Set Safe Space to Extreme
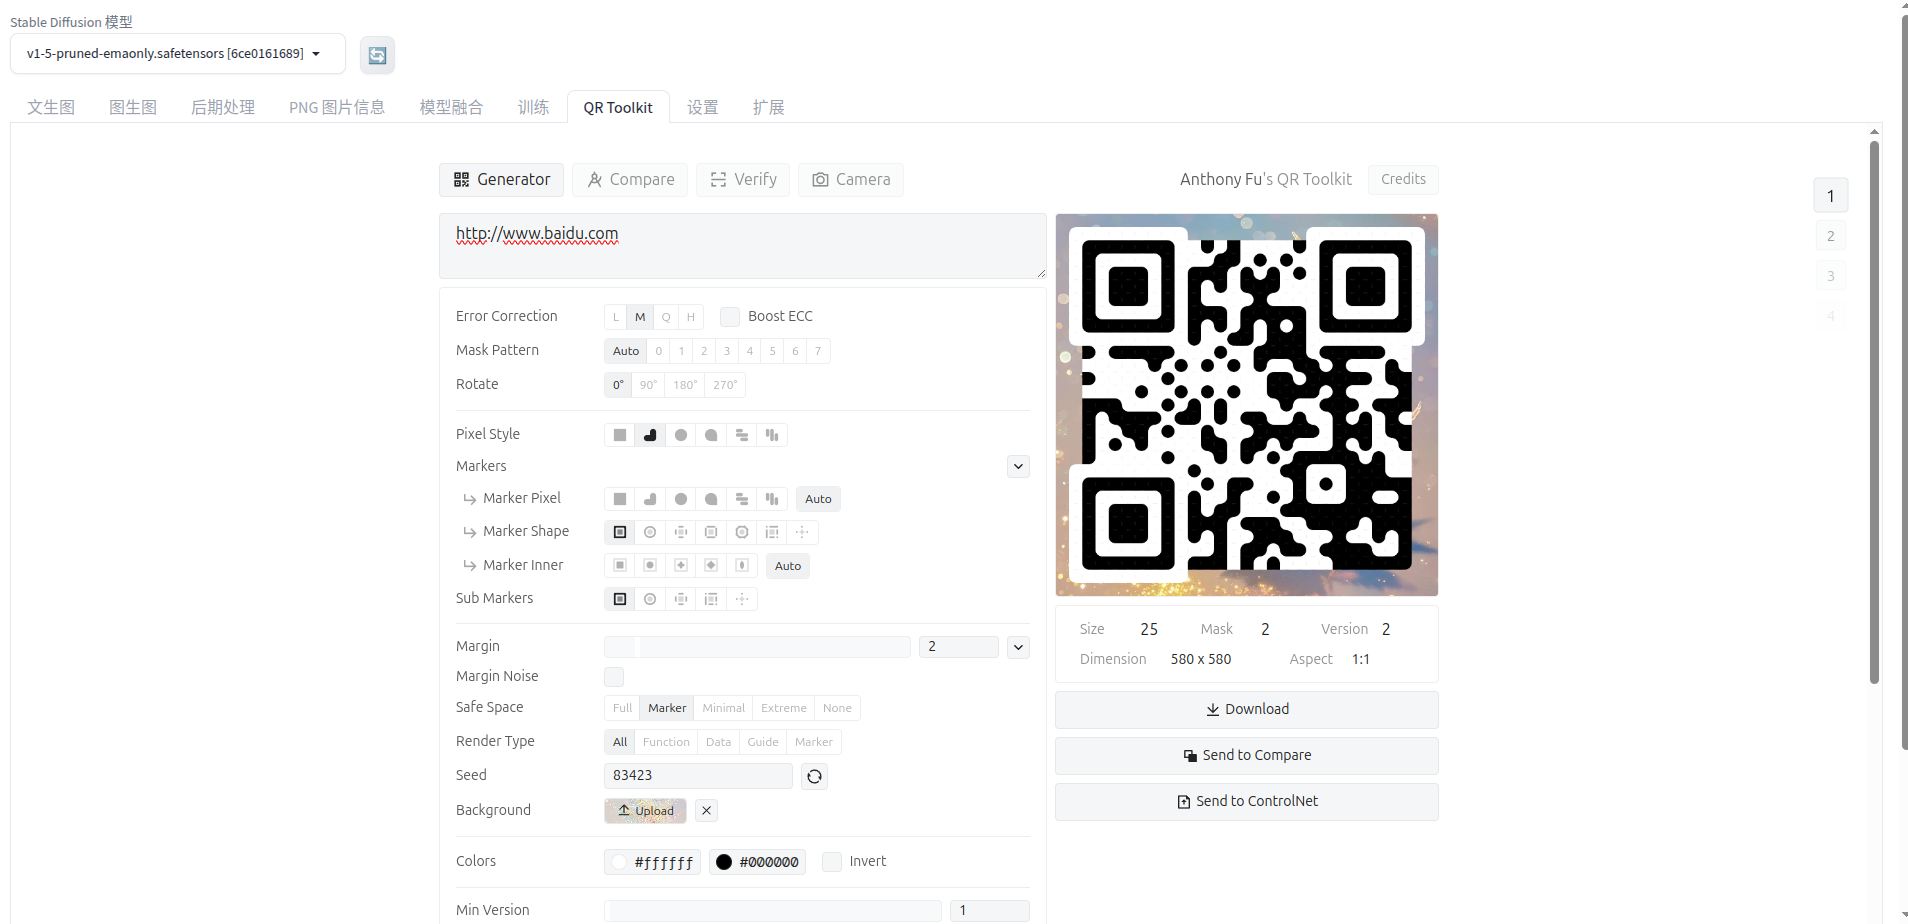The height and width of the screenshot is (924, 1908). coord(784,708)
